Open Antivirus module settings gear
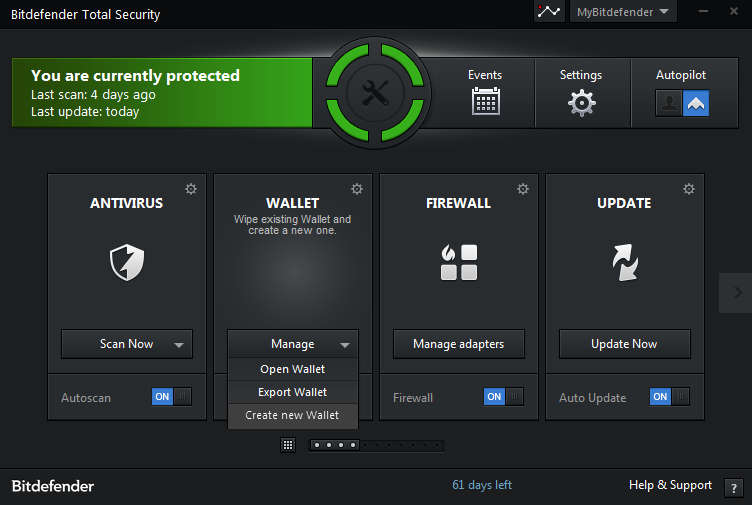 tap(191, 189)
